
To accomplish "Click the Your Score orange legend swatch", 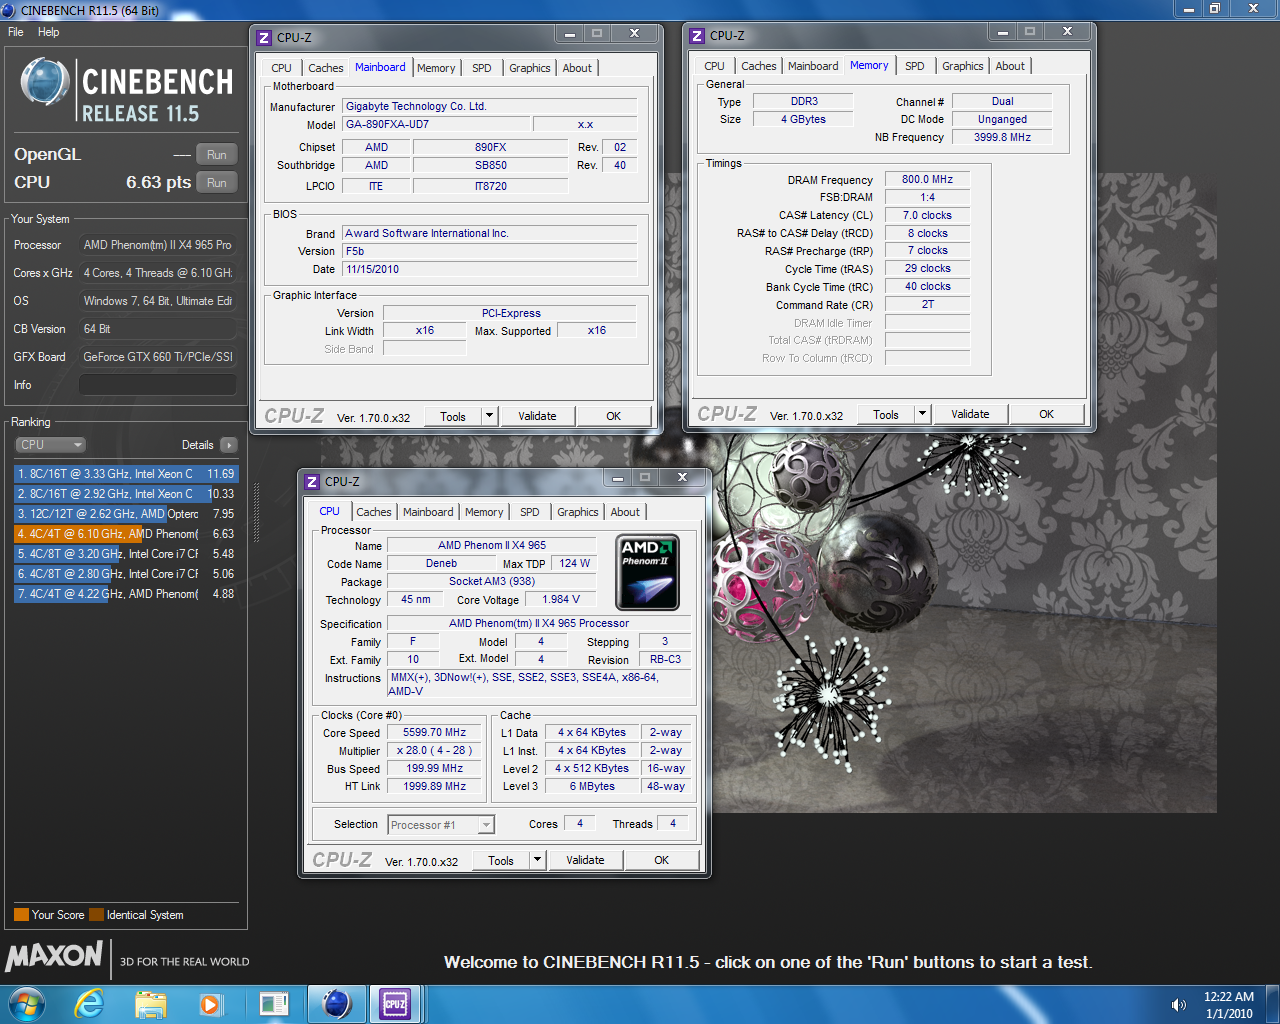I will pos(21,915).
